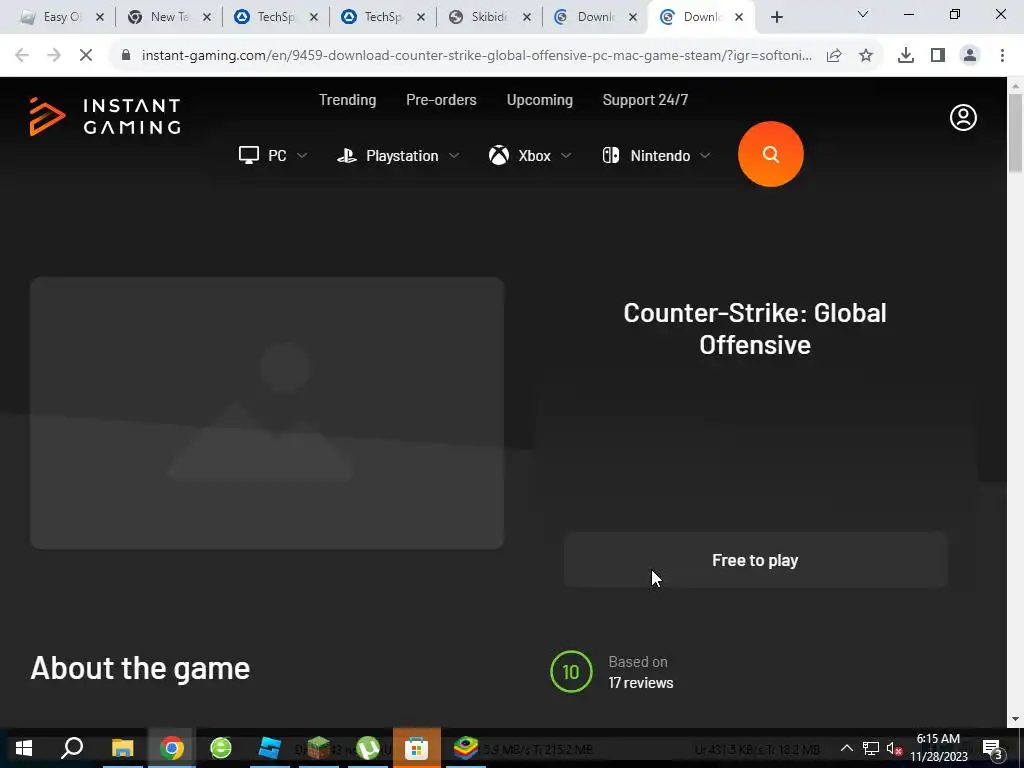Viewport: 1024px width, 768px height.
Task: Open the uTorrent taskbar icon
Action: tap(368, 748)
